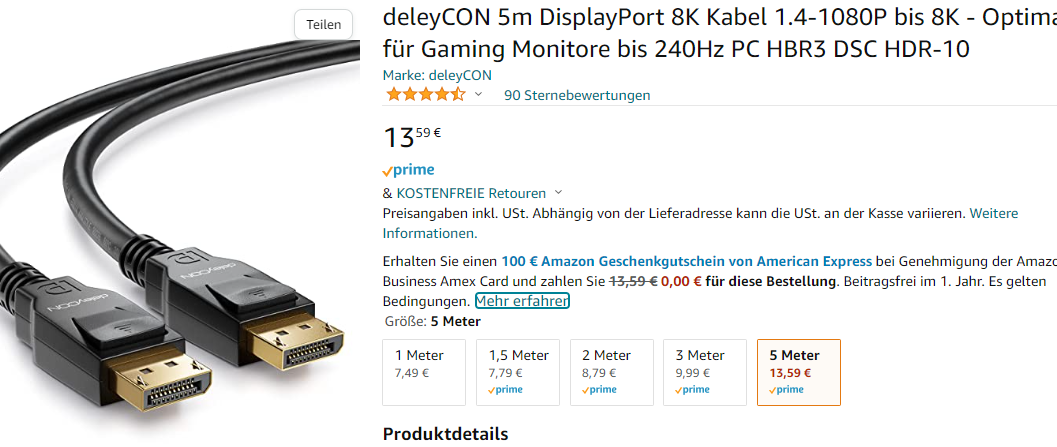Click the 13,59 € price display

click(413, 136)
